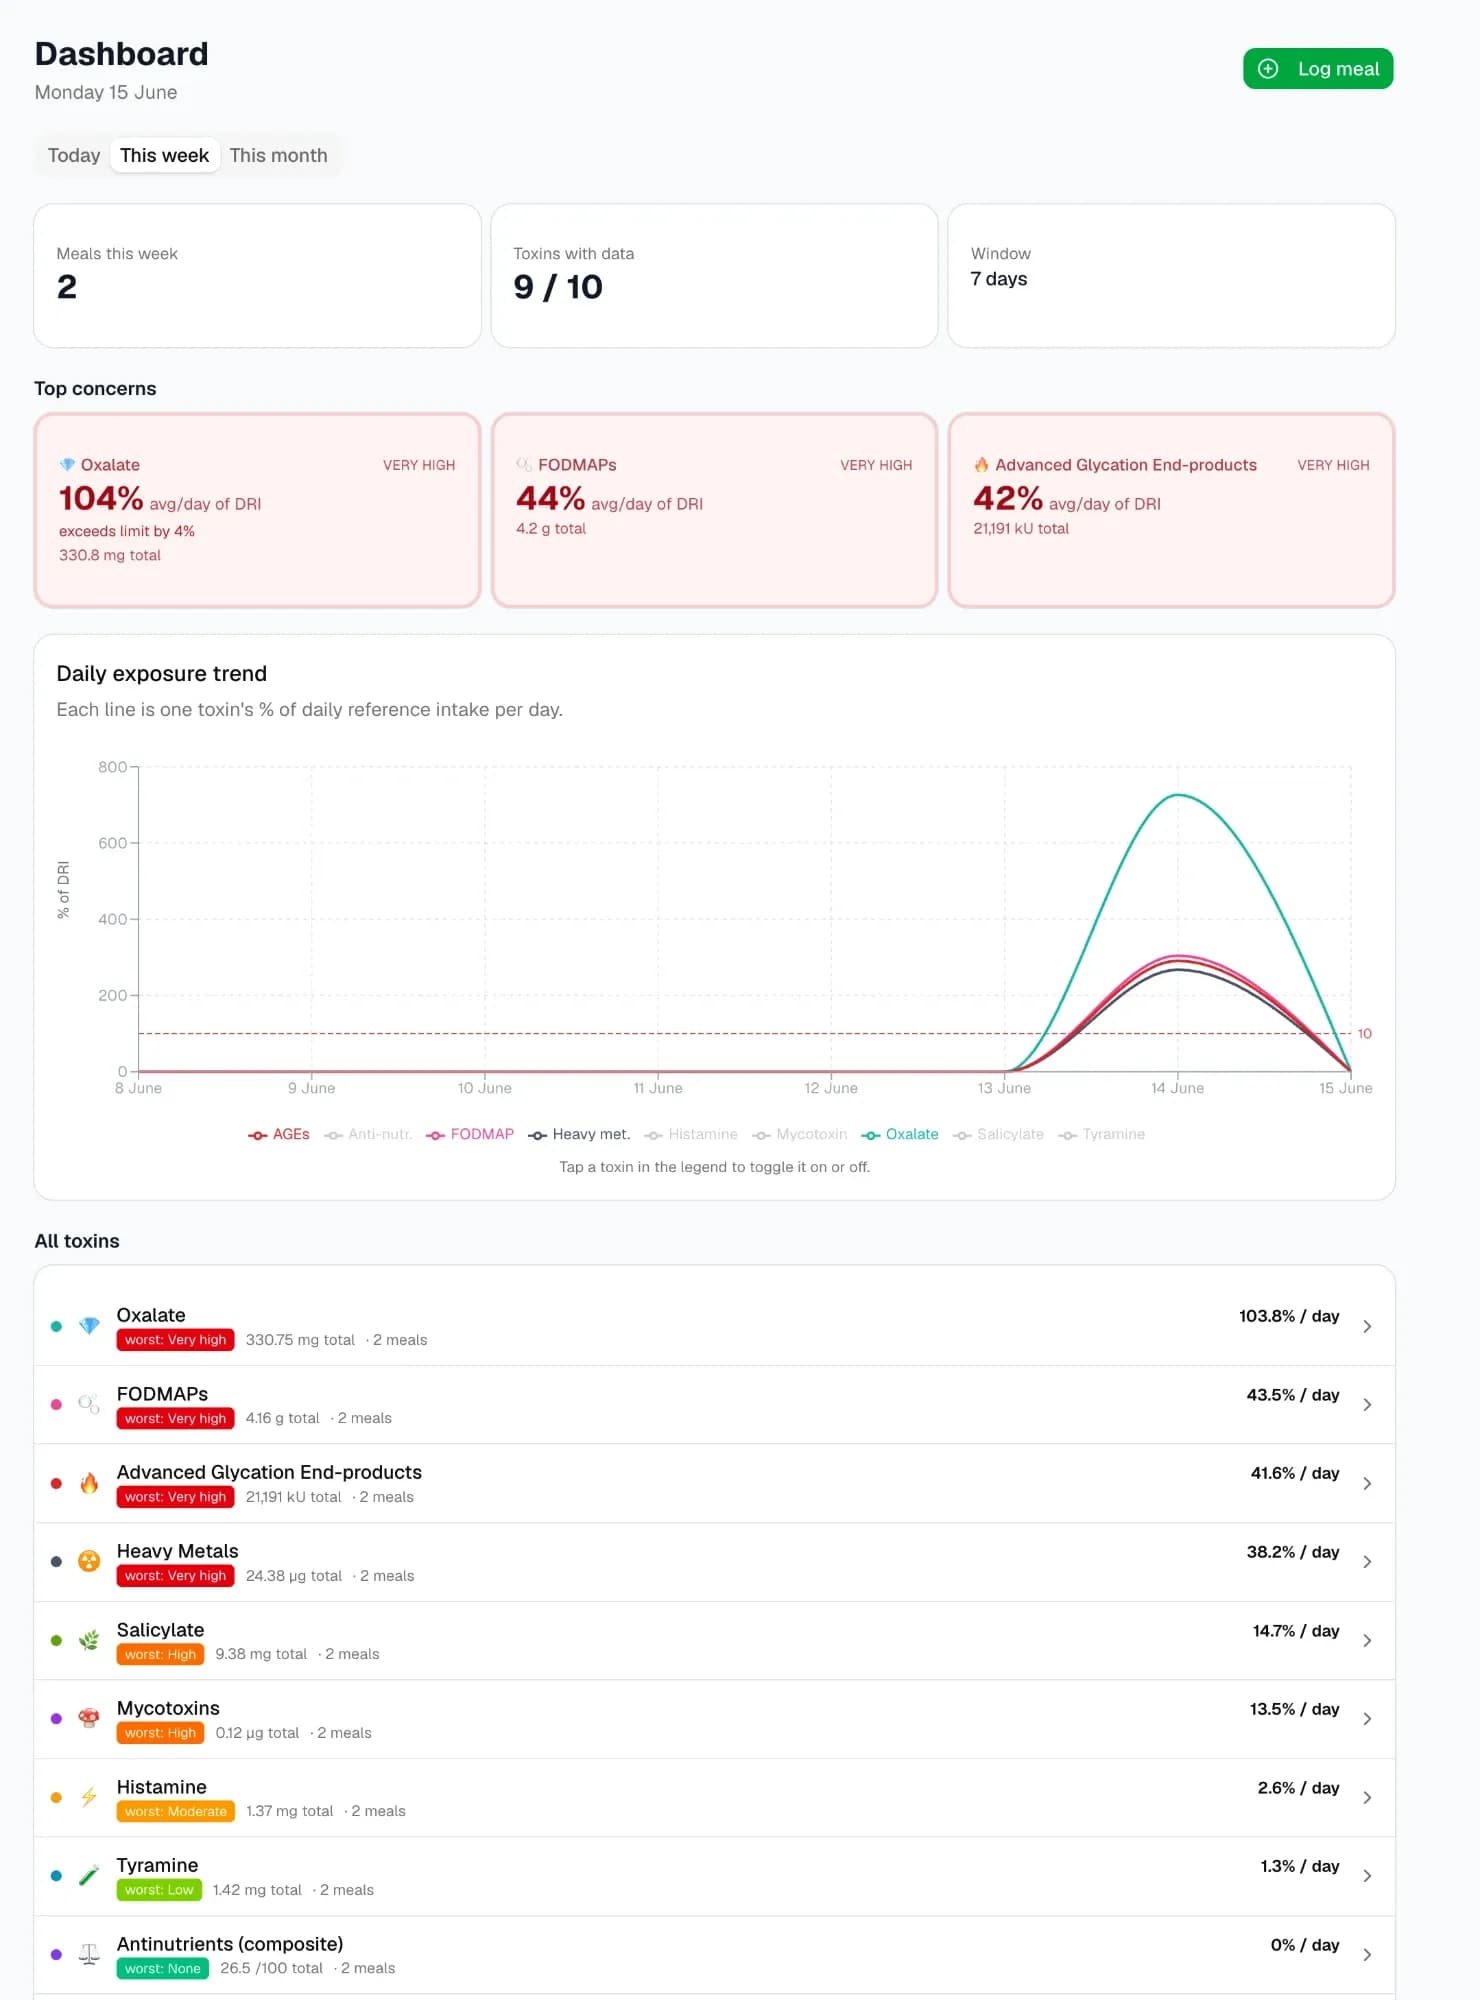1480x2000 pixels.
Task: Click the Histamine worst: Moderate badge
Action: (x=176, y=1811)
